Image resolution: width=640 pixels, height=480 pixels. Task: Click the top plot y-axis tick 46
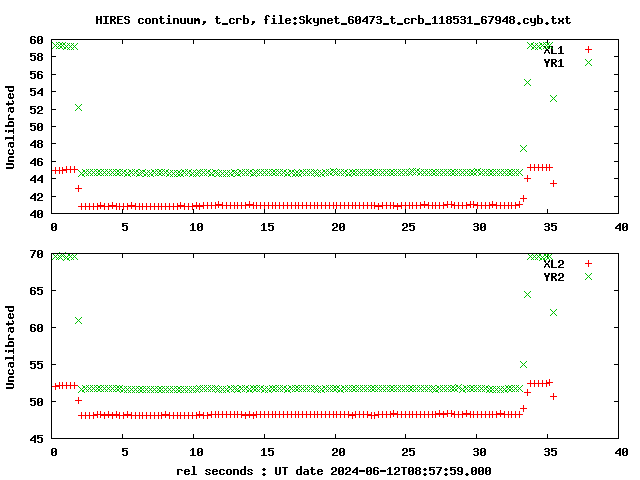click(36, 162)
